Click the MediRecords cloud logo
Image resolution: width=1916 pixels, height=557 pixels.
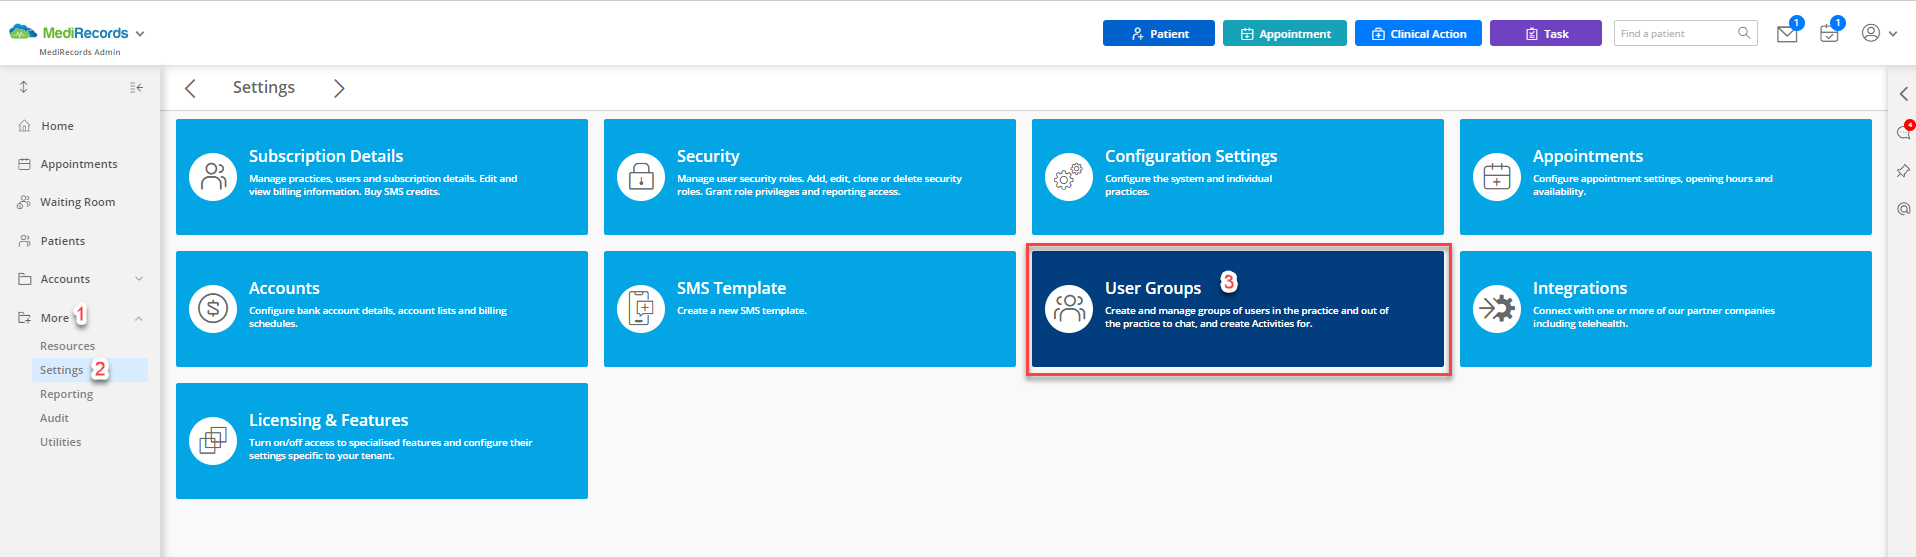pyautogui.click(x=23, y=33)
